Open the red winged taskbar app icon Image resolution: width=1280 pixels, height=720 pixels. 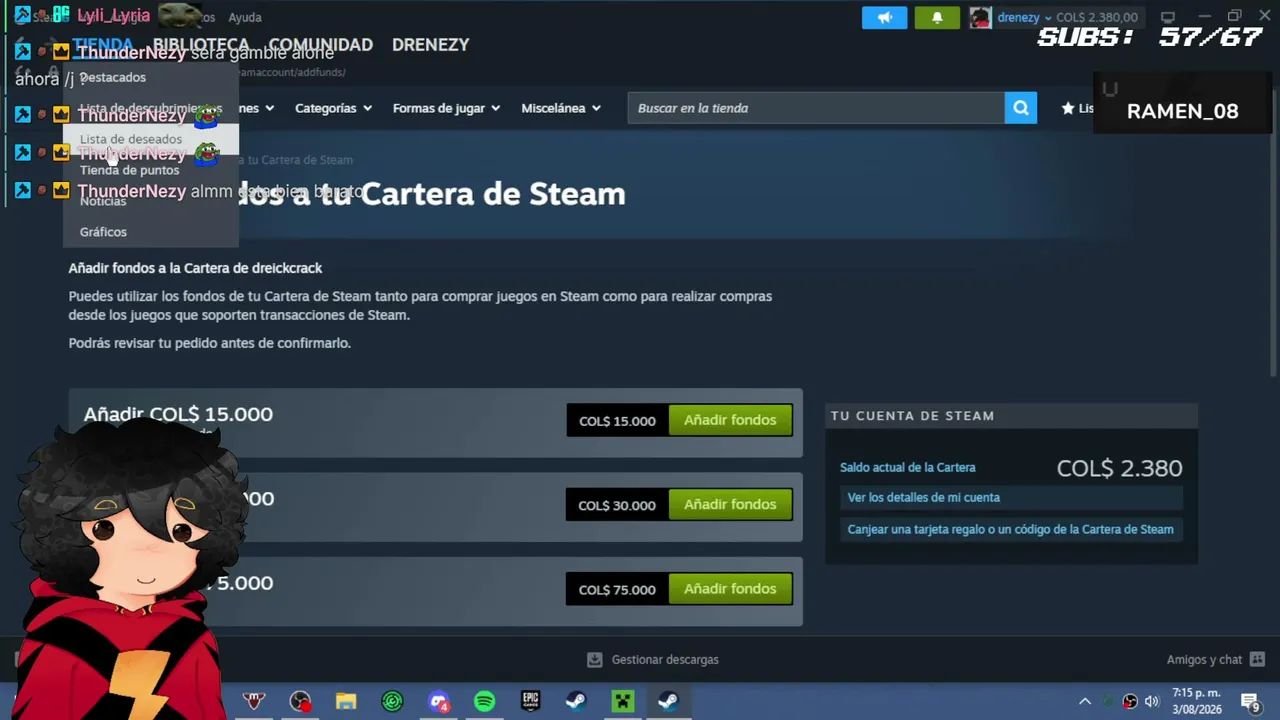tap(254, 701)
